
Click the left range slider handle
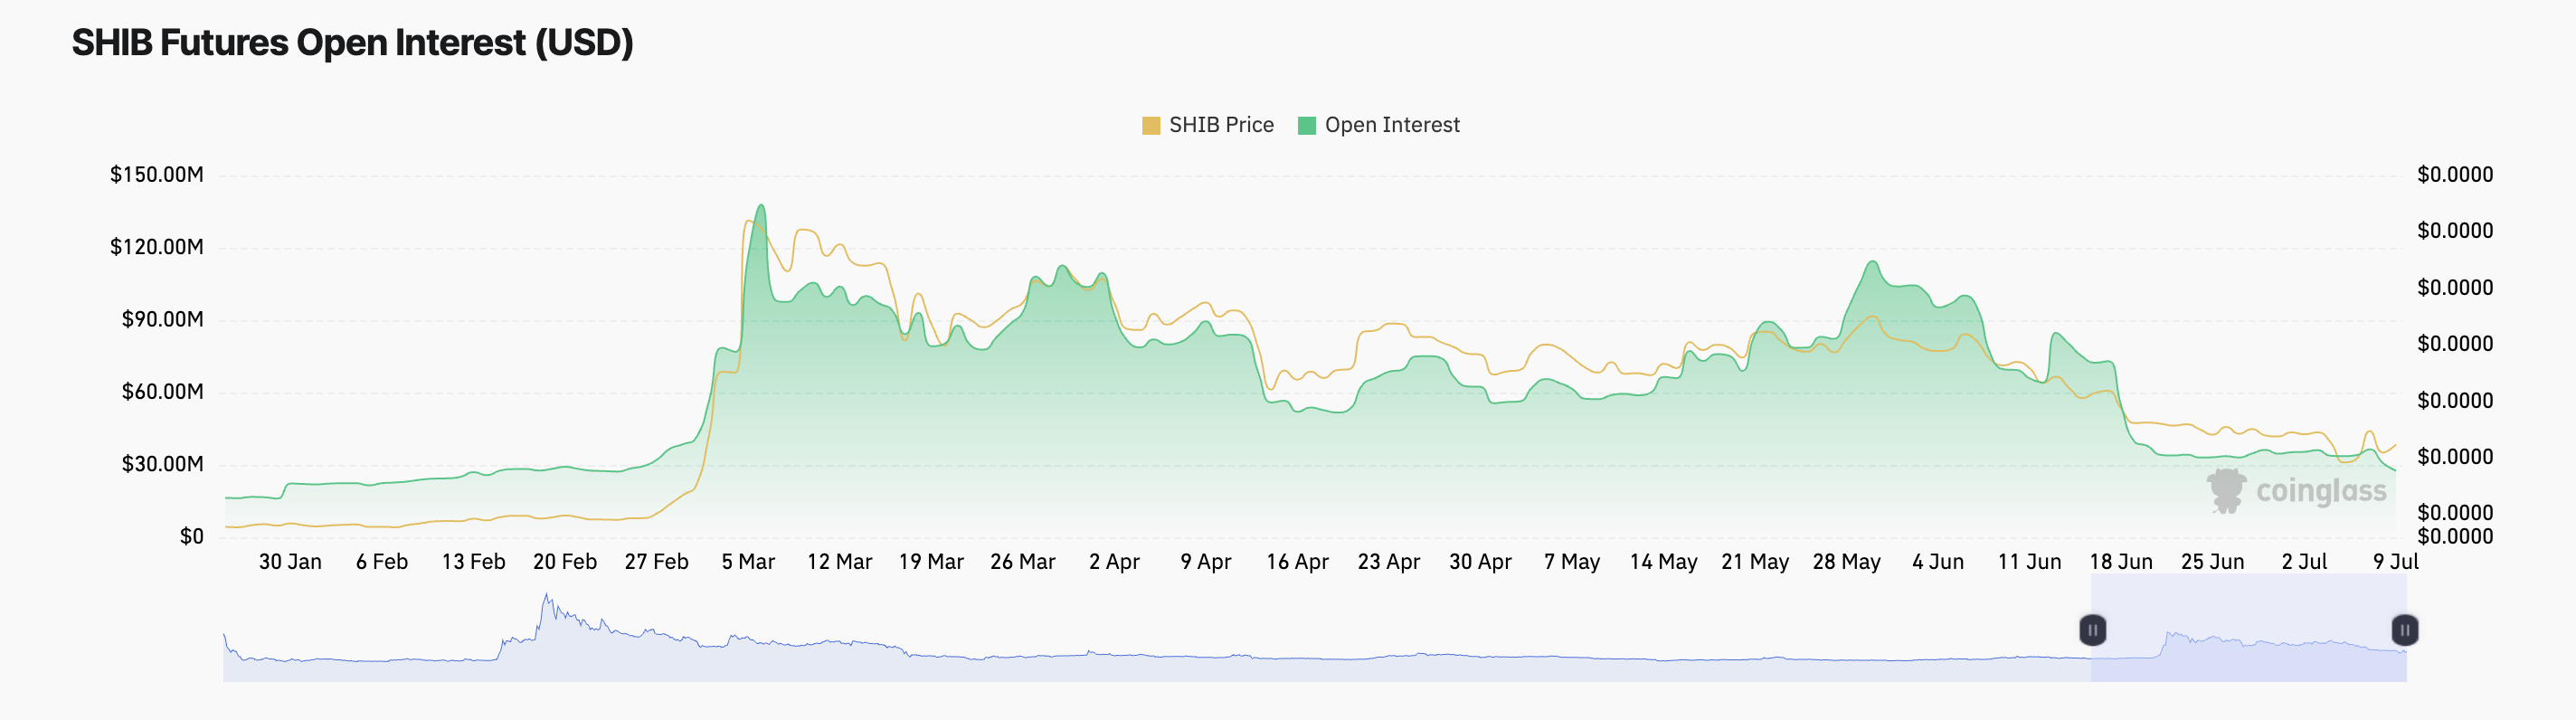pyautogui.click(x=2092, y=630)
